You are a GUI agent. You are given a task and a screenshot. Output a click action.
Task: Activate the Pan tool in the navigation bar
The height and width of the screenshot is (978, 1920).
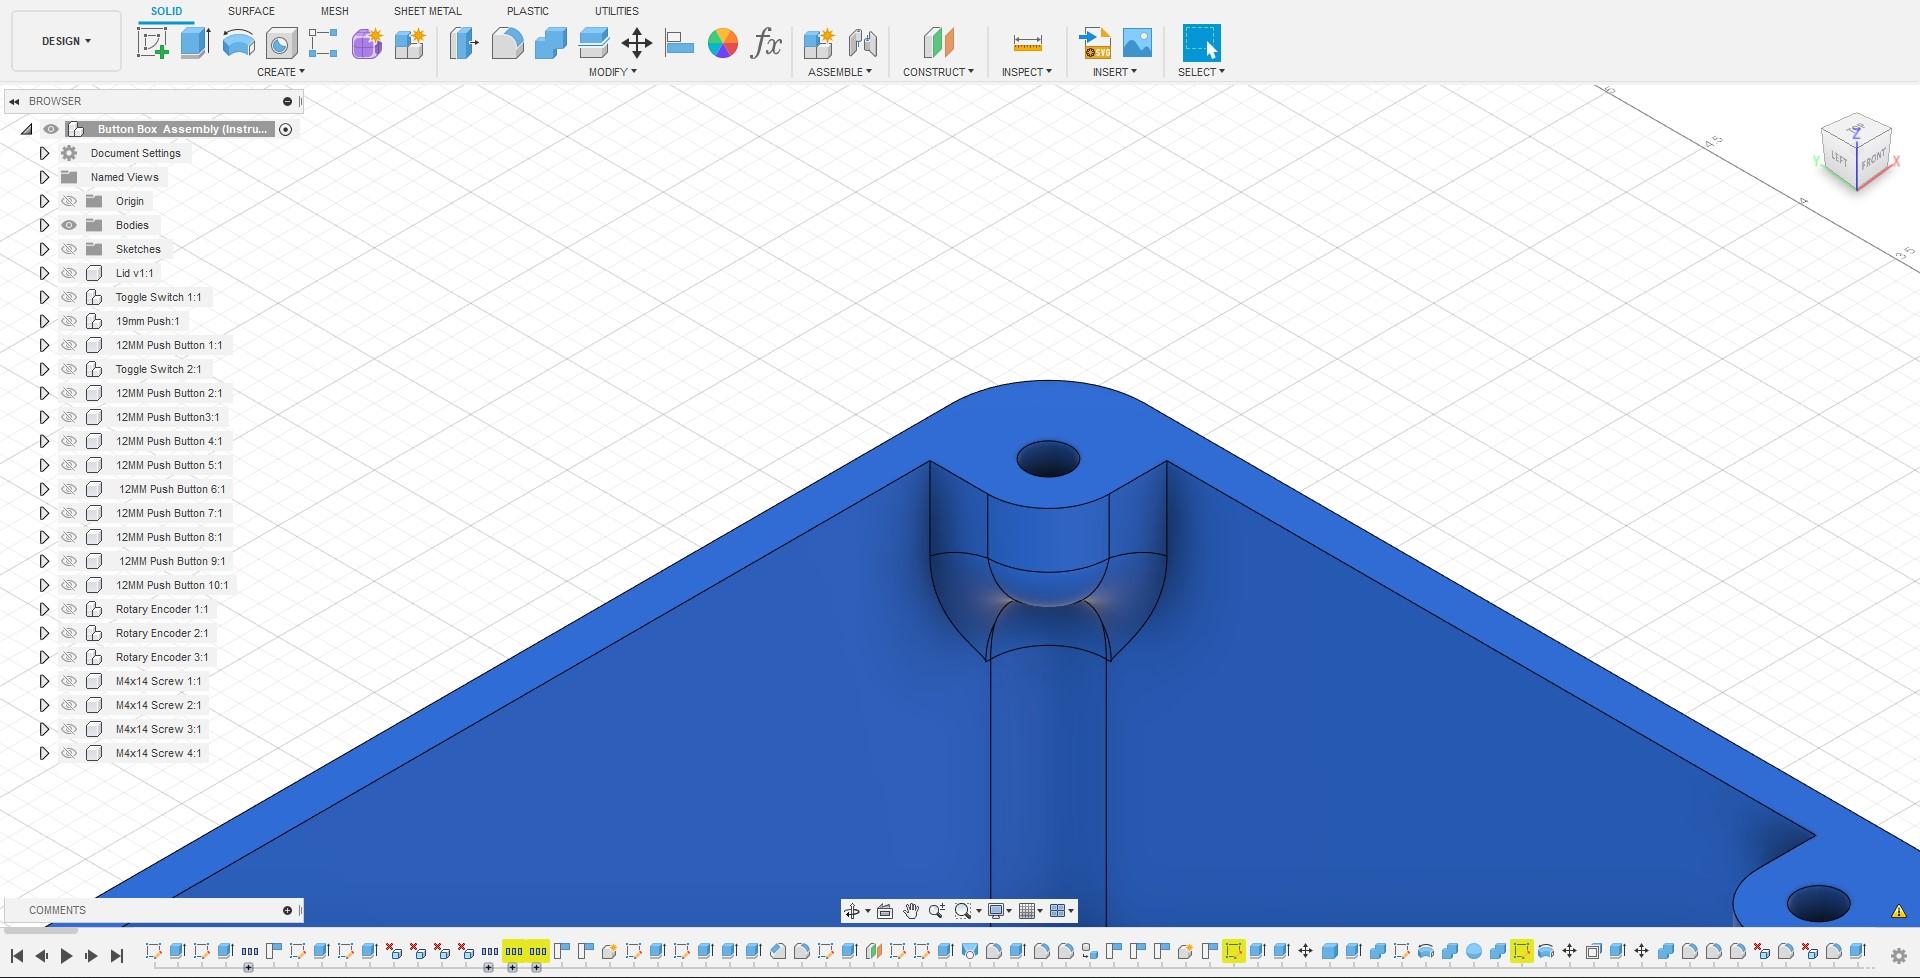coord(910,910)
